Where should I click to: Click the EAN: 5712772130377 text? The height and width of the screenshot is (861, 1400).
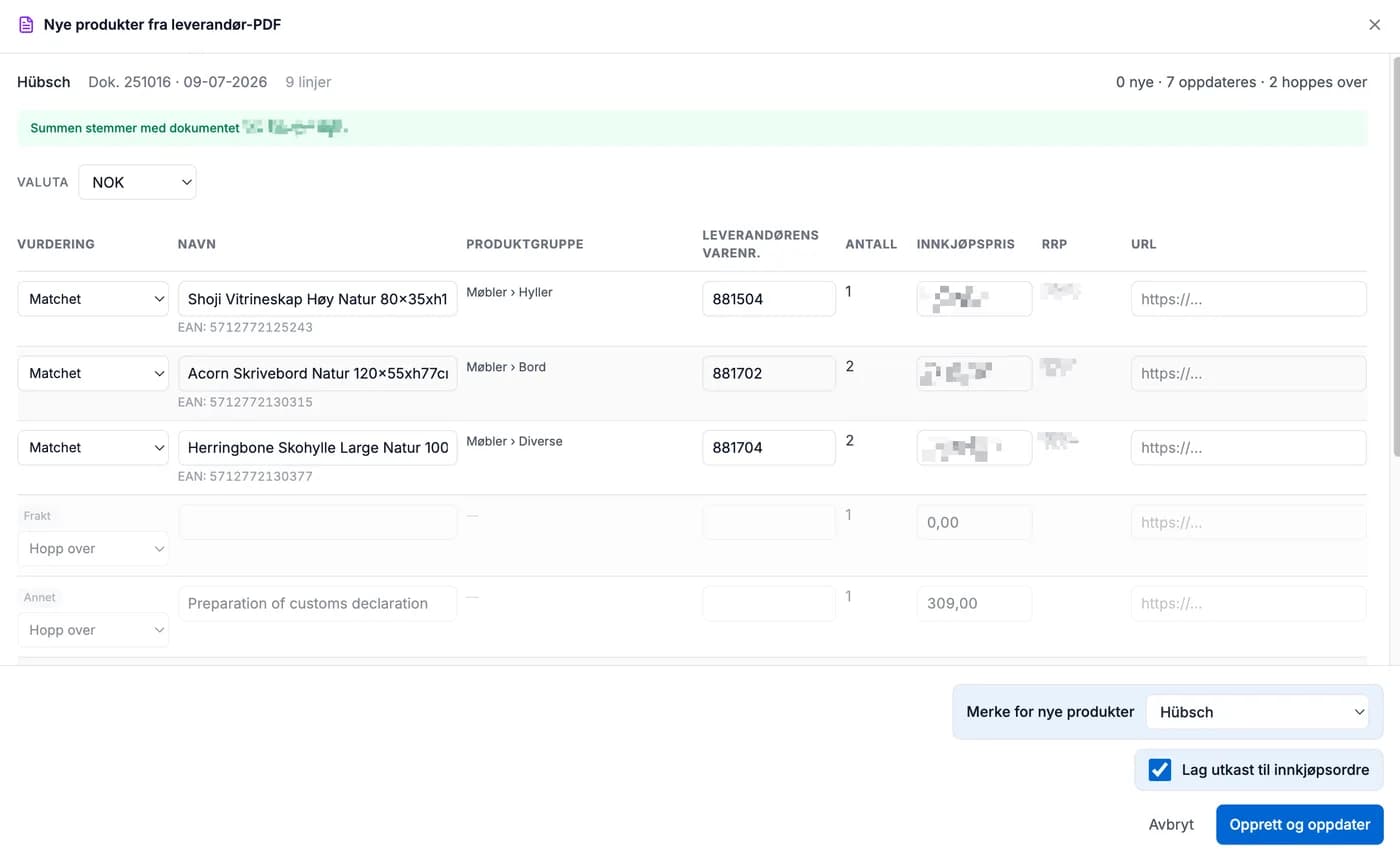[x=245, y=476]
